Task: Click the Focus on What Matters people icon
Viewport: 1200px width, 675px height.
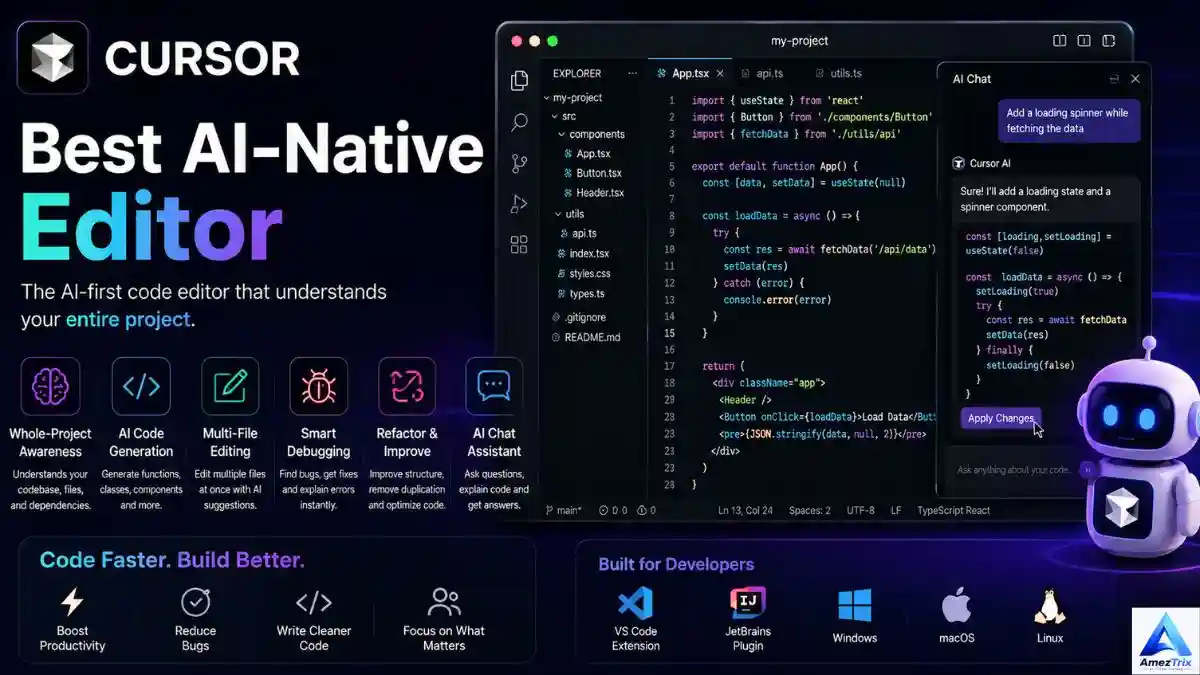Action: pyautogui.click(x=444, y=602)
